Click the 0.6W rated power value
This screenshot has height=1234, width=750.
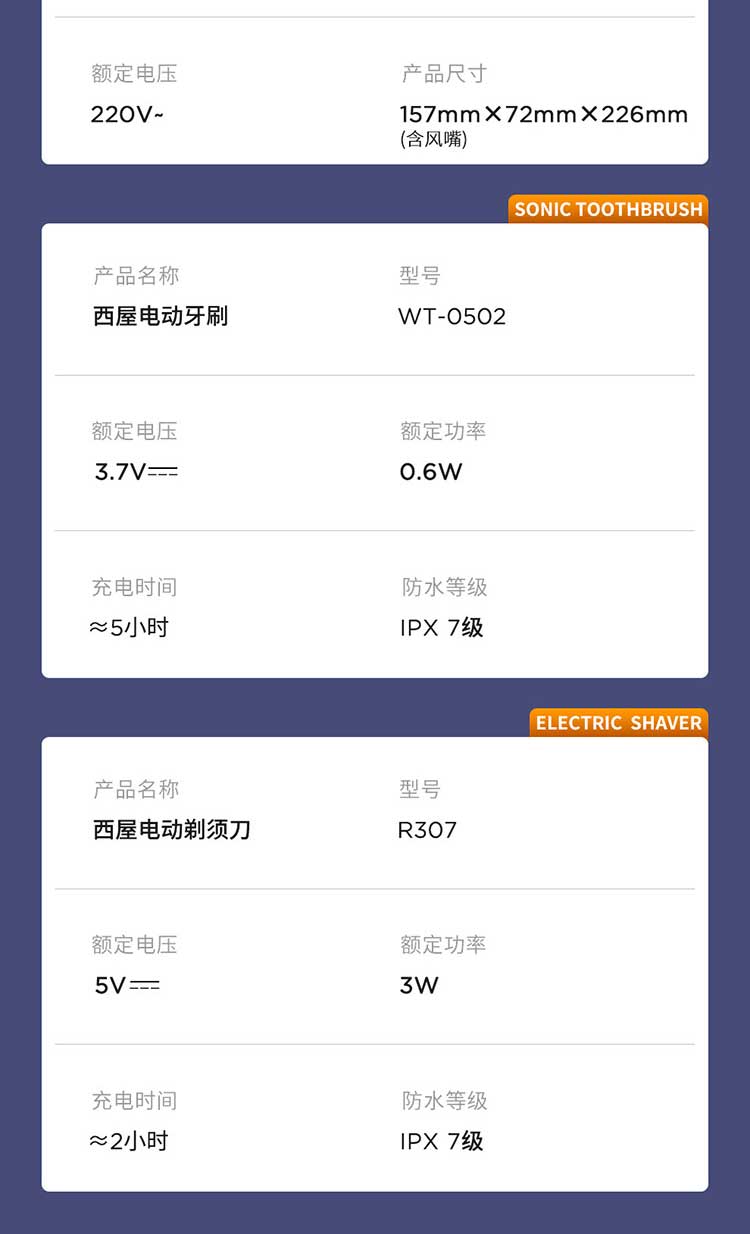click(x=431, y=472)
